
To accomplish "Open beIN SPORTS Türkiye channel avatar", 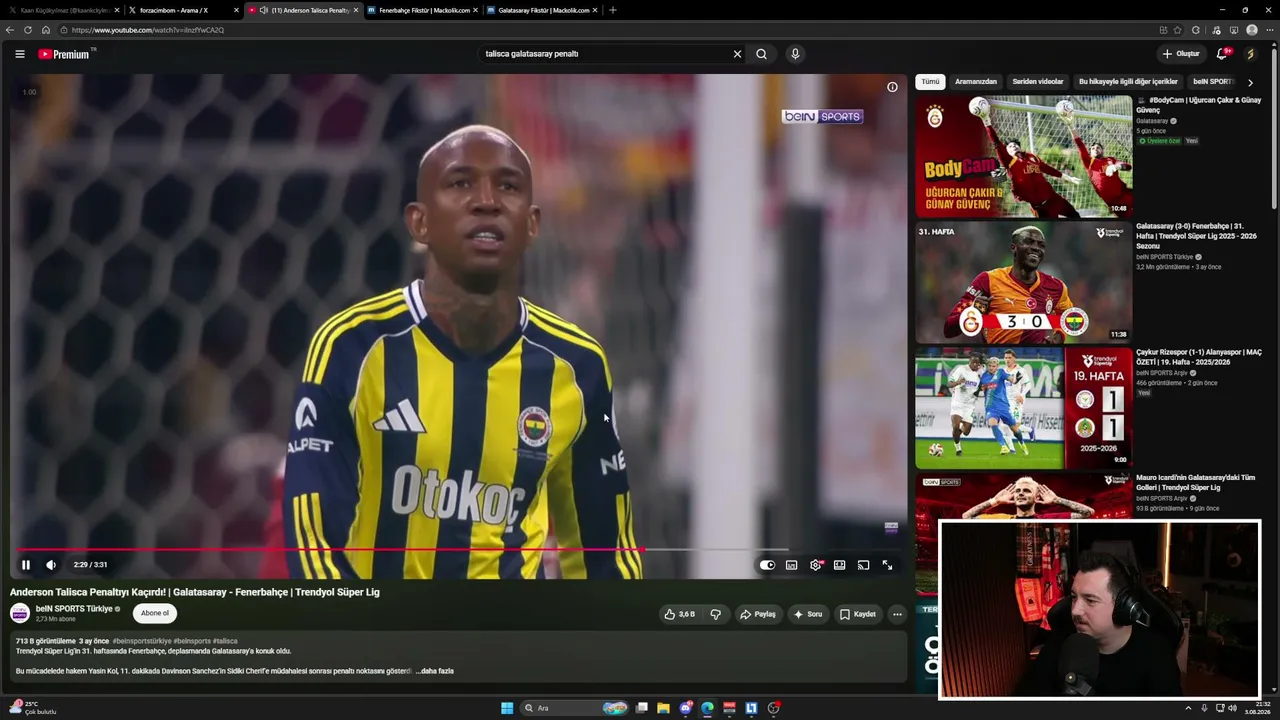I will point(20,613).
